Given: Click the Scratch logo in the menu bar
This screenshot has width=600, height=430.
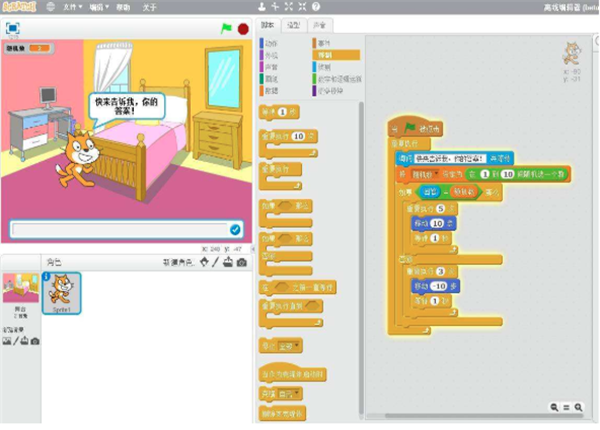Looking at the screenshot, I should click(19, 7).
